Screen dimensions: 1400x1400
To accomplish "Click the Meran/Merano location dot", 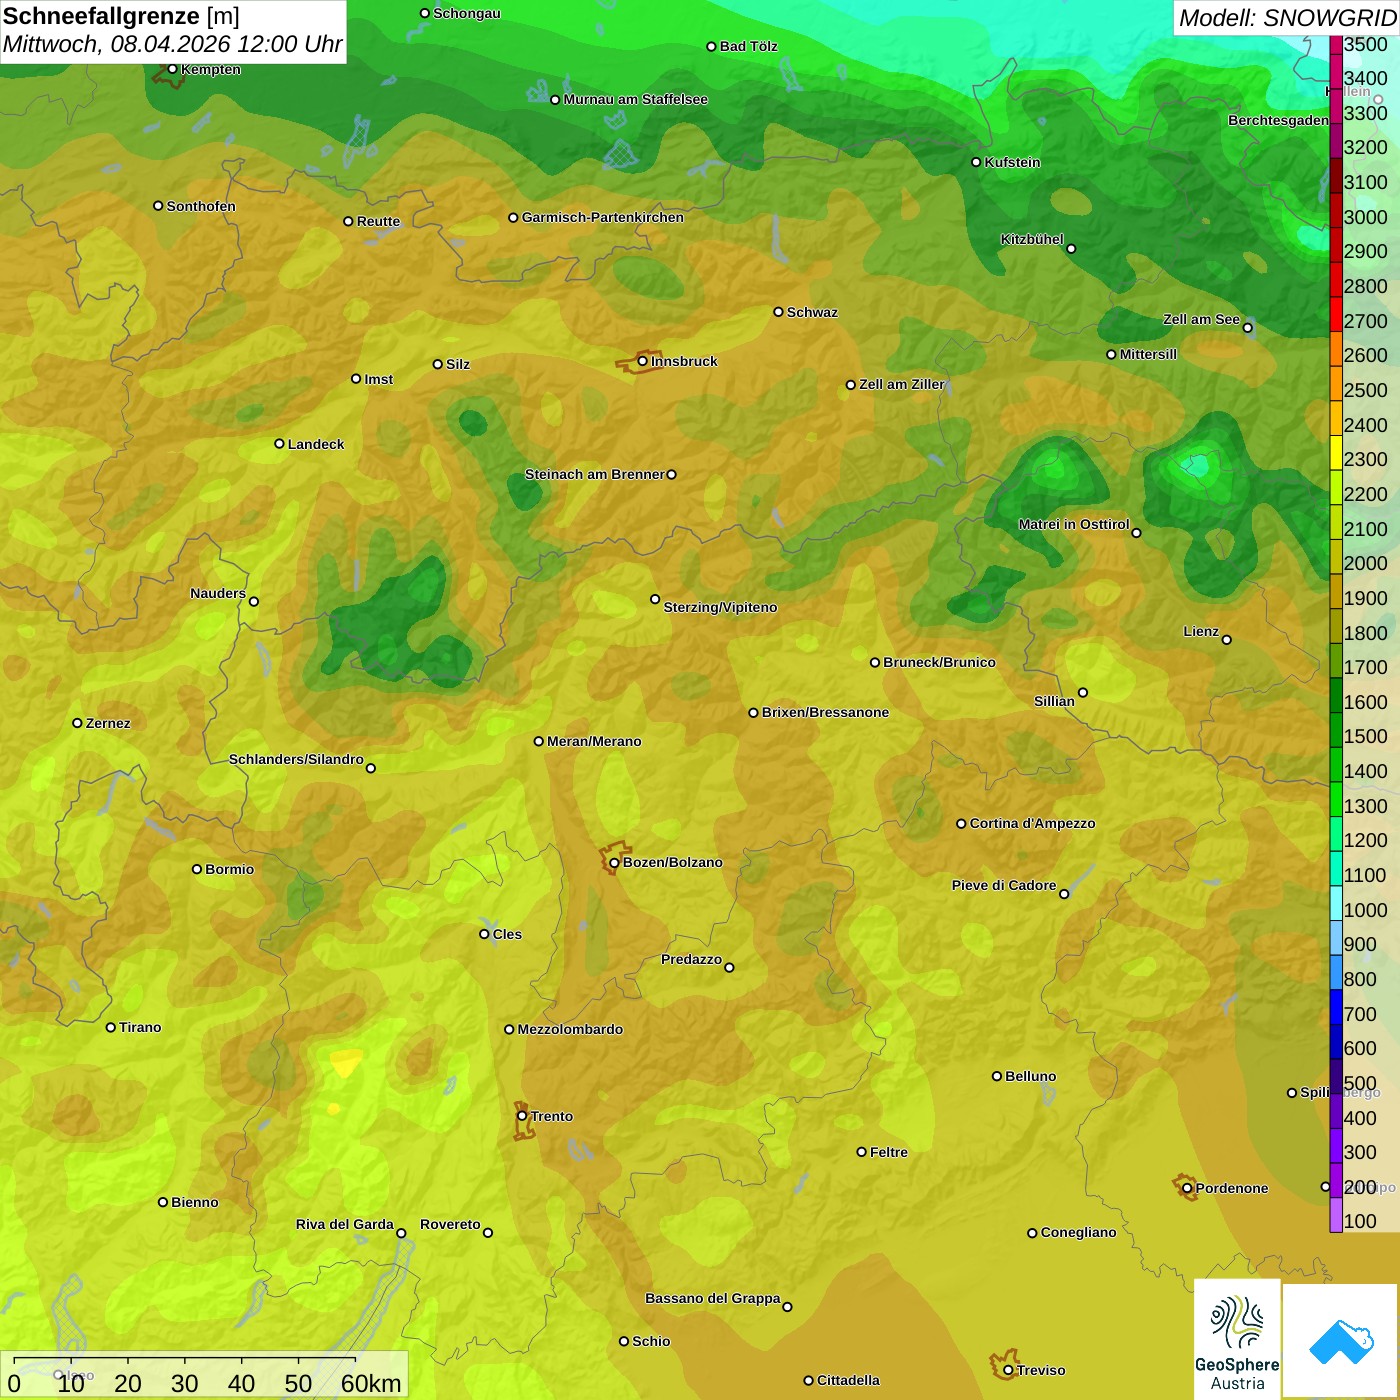I will [x=538, y=741].
